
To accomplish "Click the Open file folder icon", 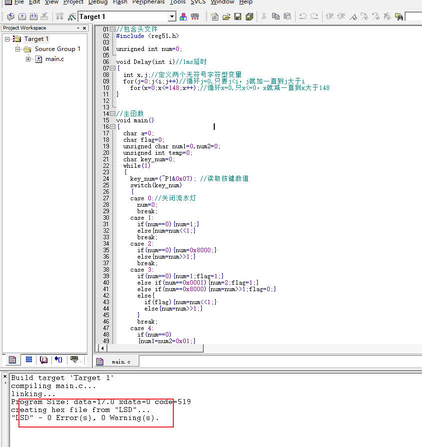I will [226, 16].
